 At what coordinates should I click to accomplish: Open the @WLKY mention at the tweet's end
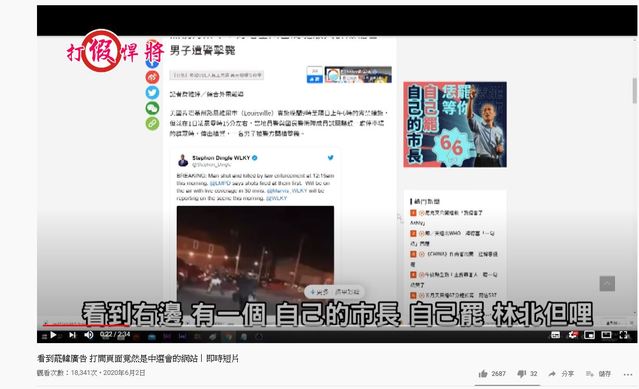coord(276,198)
